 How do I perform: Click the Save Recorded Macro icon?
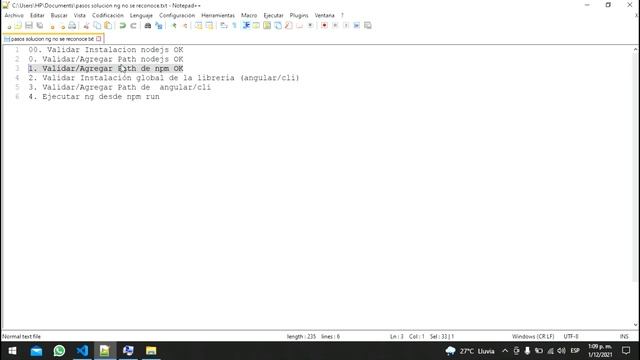coord(367,26)
